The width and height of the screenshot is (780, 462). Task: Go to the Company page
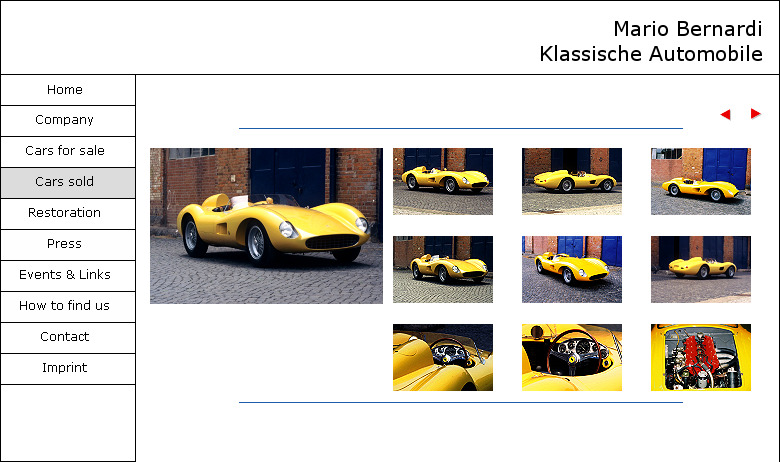[68, 121]
